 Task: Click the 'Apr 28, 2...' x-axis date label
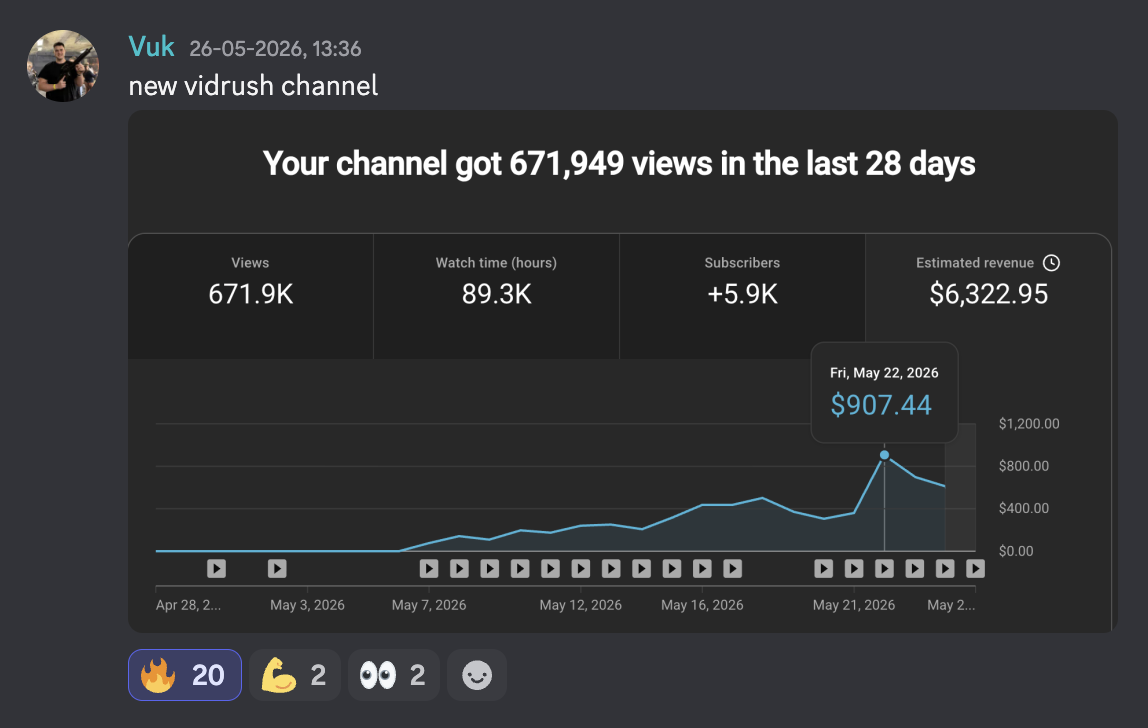pos(188,605)
